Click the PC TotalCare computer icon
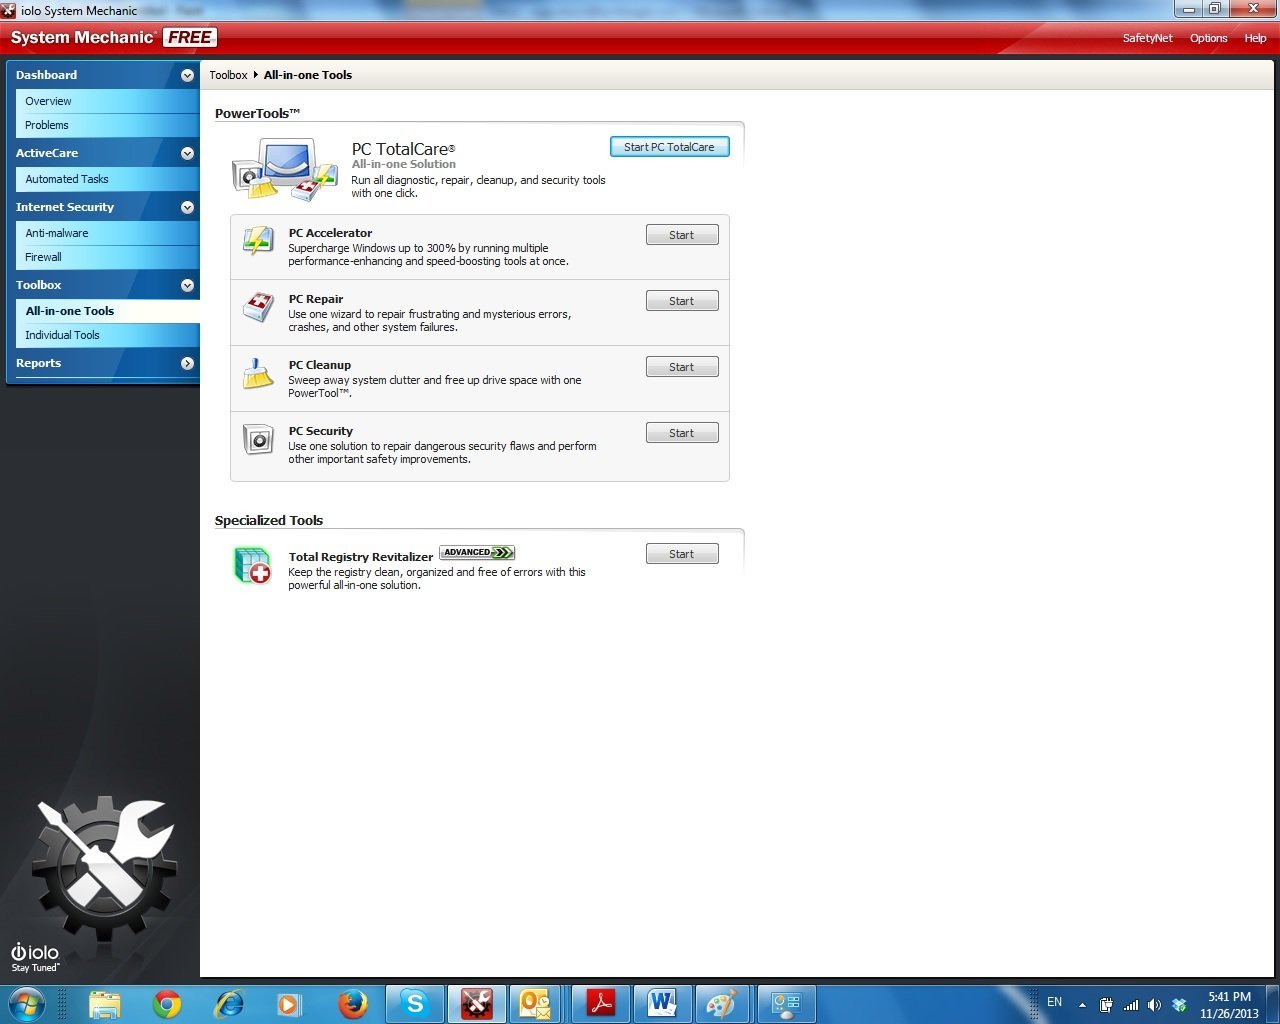This screenshot has width=1280, height=1024. pos(285,168)
